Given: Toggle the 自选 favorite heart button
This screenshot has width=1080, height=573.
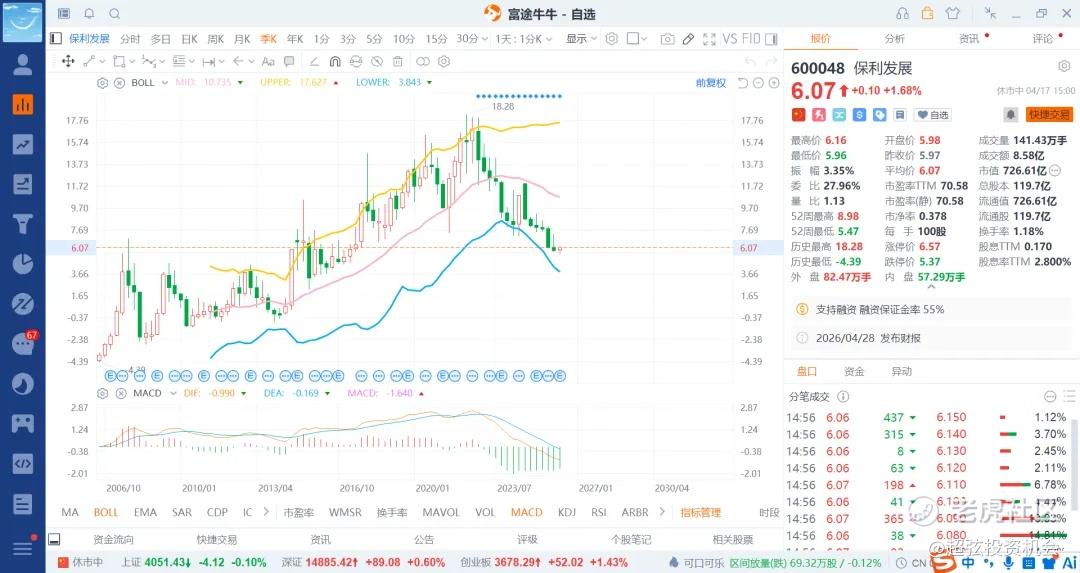Looking at the screenshot, I should [933, 115].
